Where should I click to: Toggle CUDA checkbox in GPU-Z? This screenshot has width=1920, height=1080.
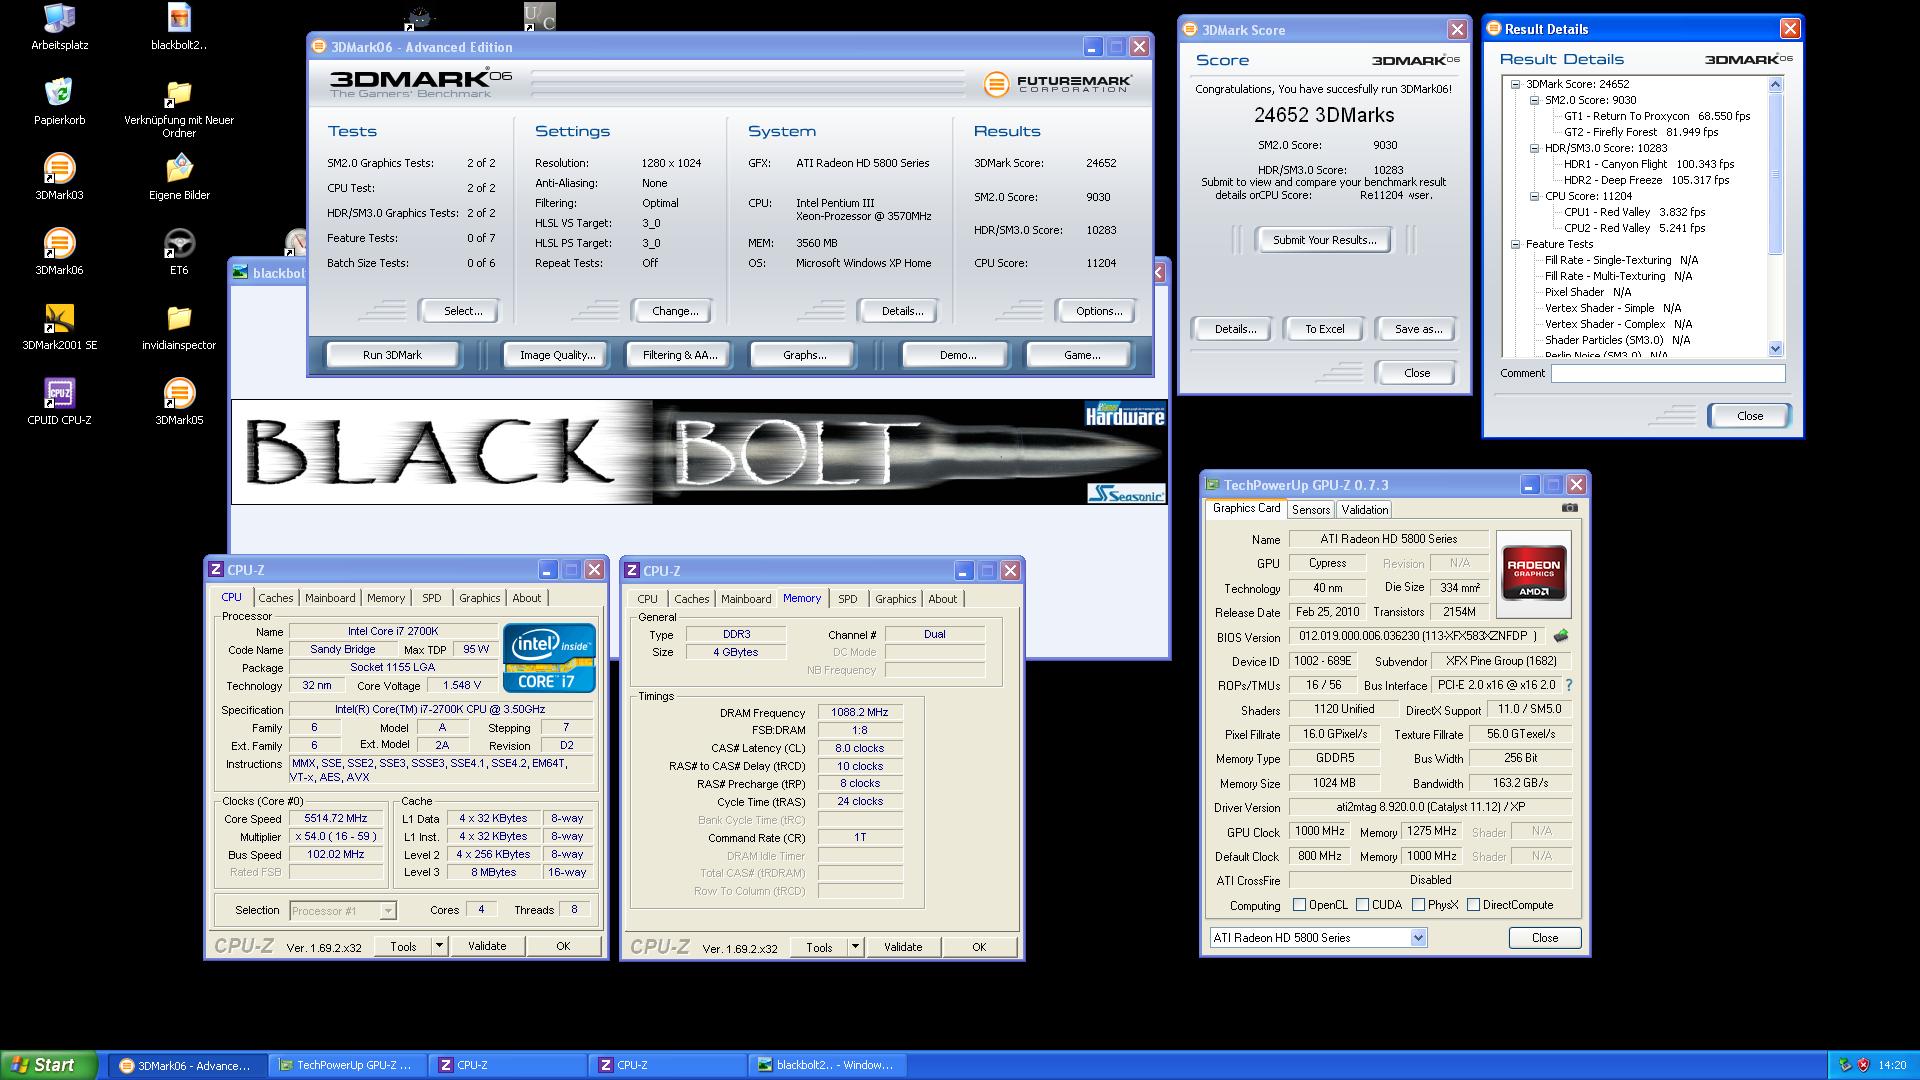(x=1362, y=905)
